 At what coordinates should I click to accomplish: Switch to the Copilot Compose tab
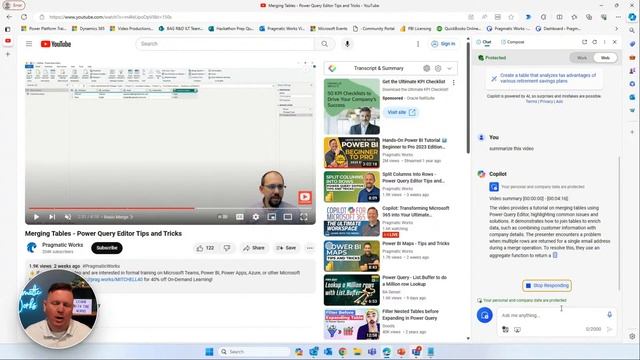pos(513,42)
